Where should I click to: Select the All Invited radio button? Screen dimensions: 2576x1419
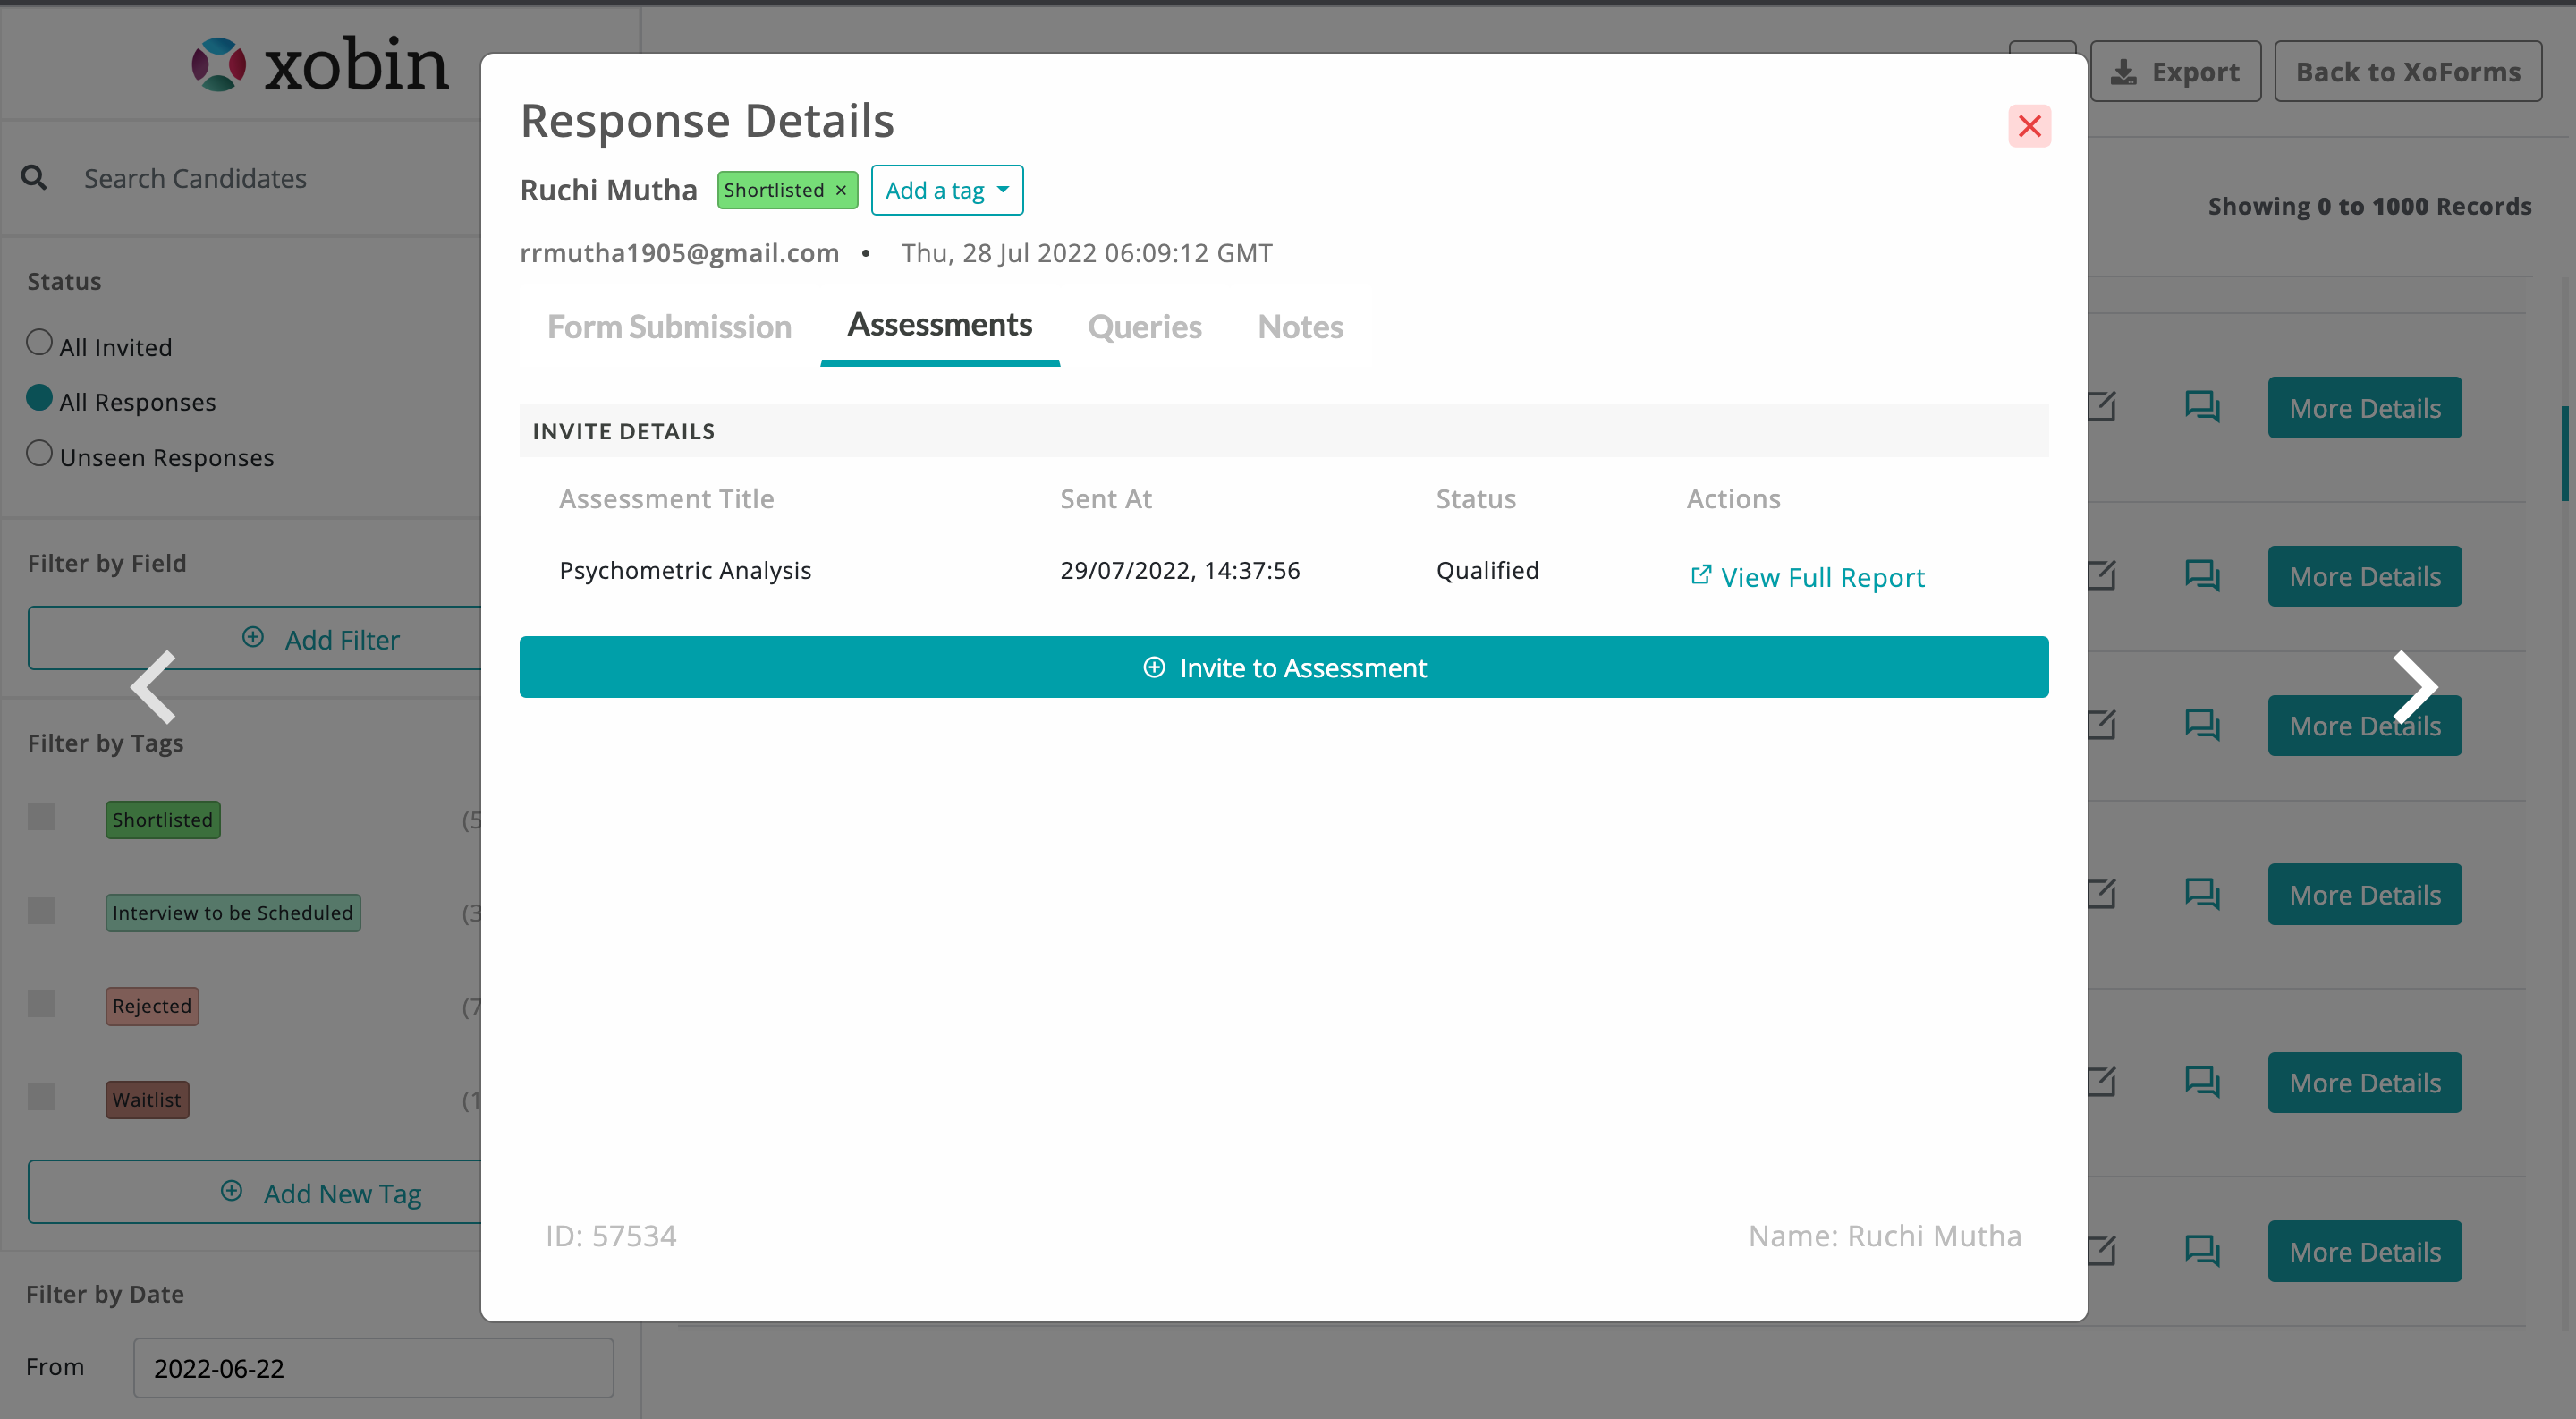pos(39,343)
